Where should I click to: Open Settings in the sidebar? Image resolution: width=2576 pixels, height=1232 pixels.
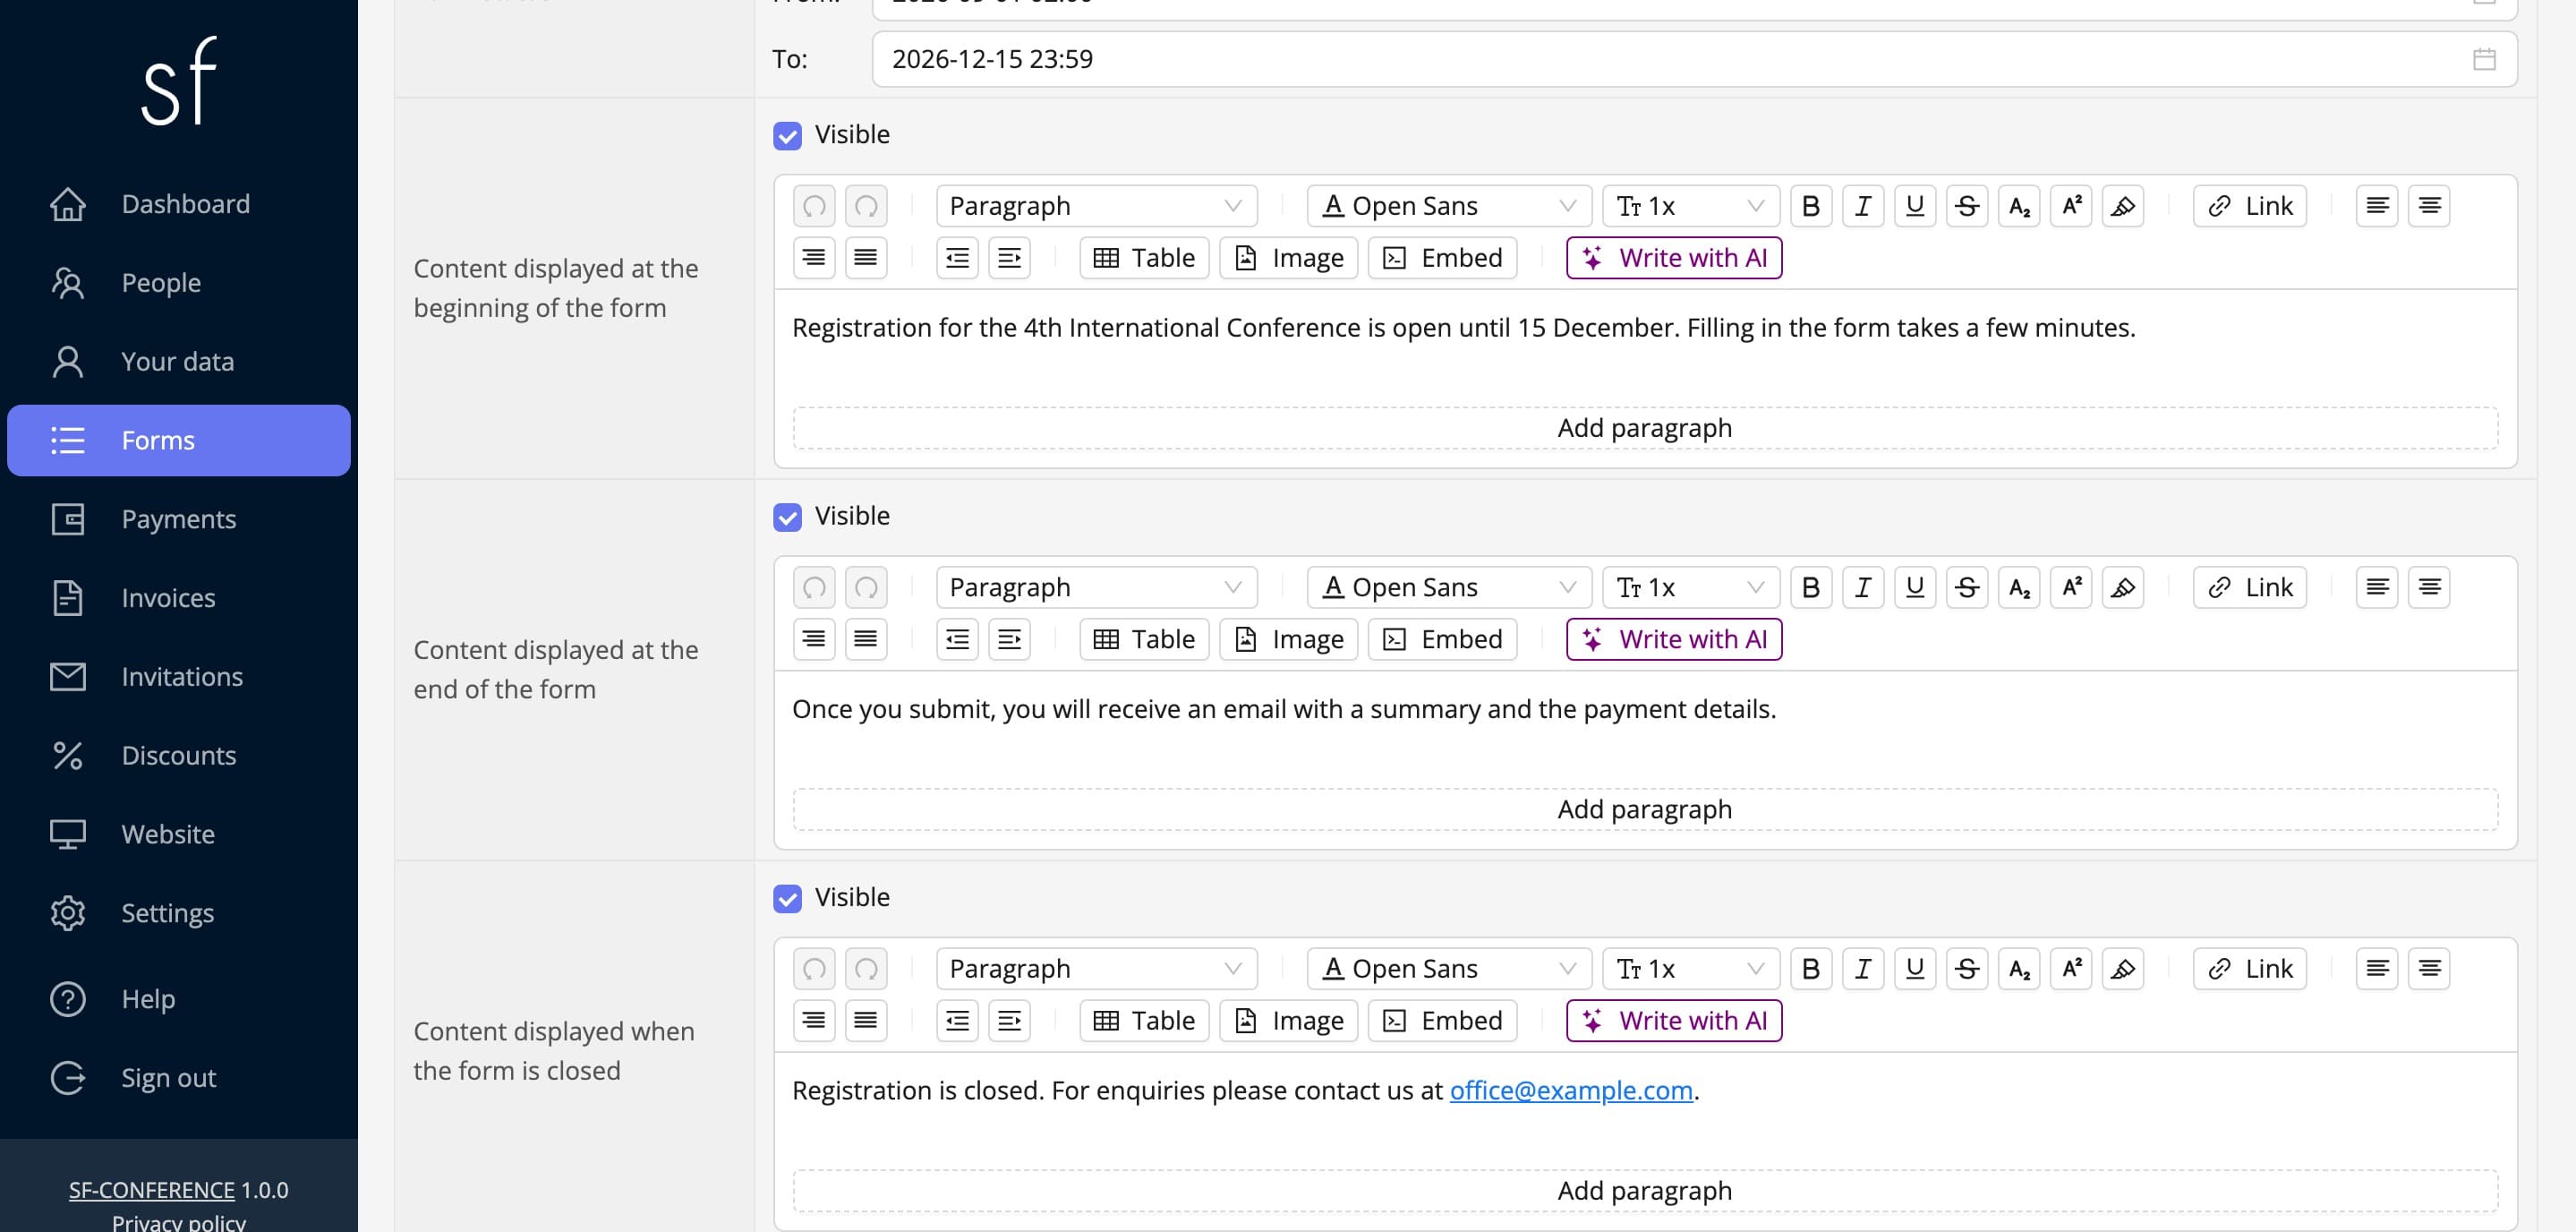pyautogui.click(x=179, y=913)
